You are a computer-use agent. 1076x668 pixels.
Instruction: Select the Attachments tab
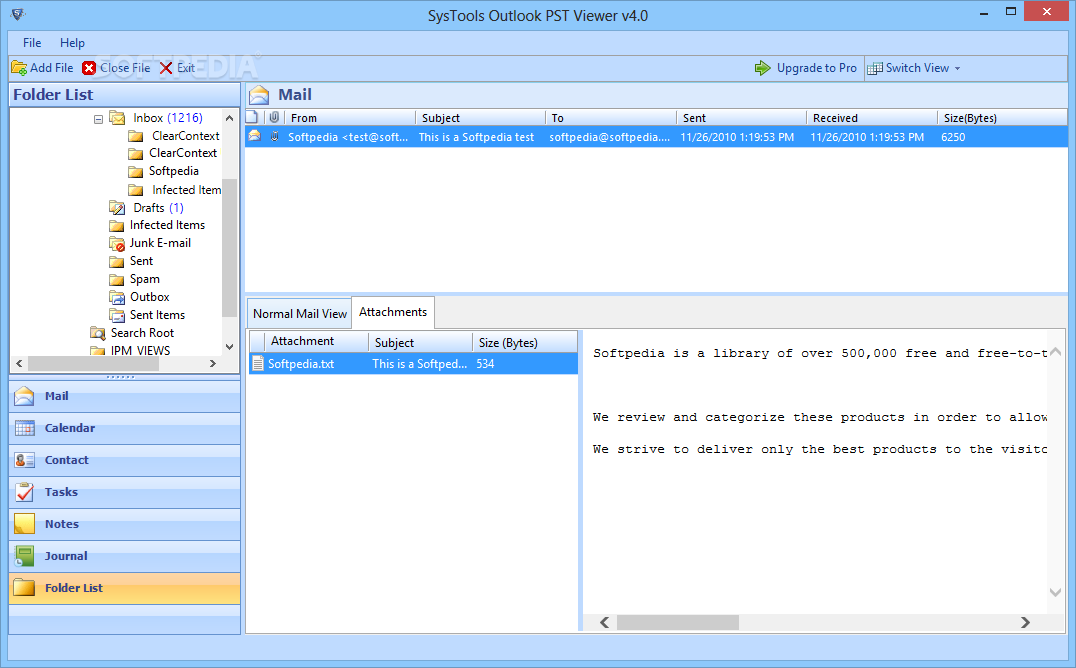[x=393, y=312]
